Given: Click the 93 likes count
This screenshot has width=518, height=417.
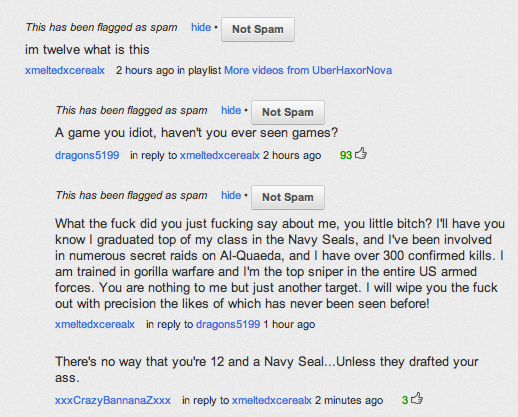Looking at the screenshot, I should pos(346,155).
